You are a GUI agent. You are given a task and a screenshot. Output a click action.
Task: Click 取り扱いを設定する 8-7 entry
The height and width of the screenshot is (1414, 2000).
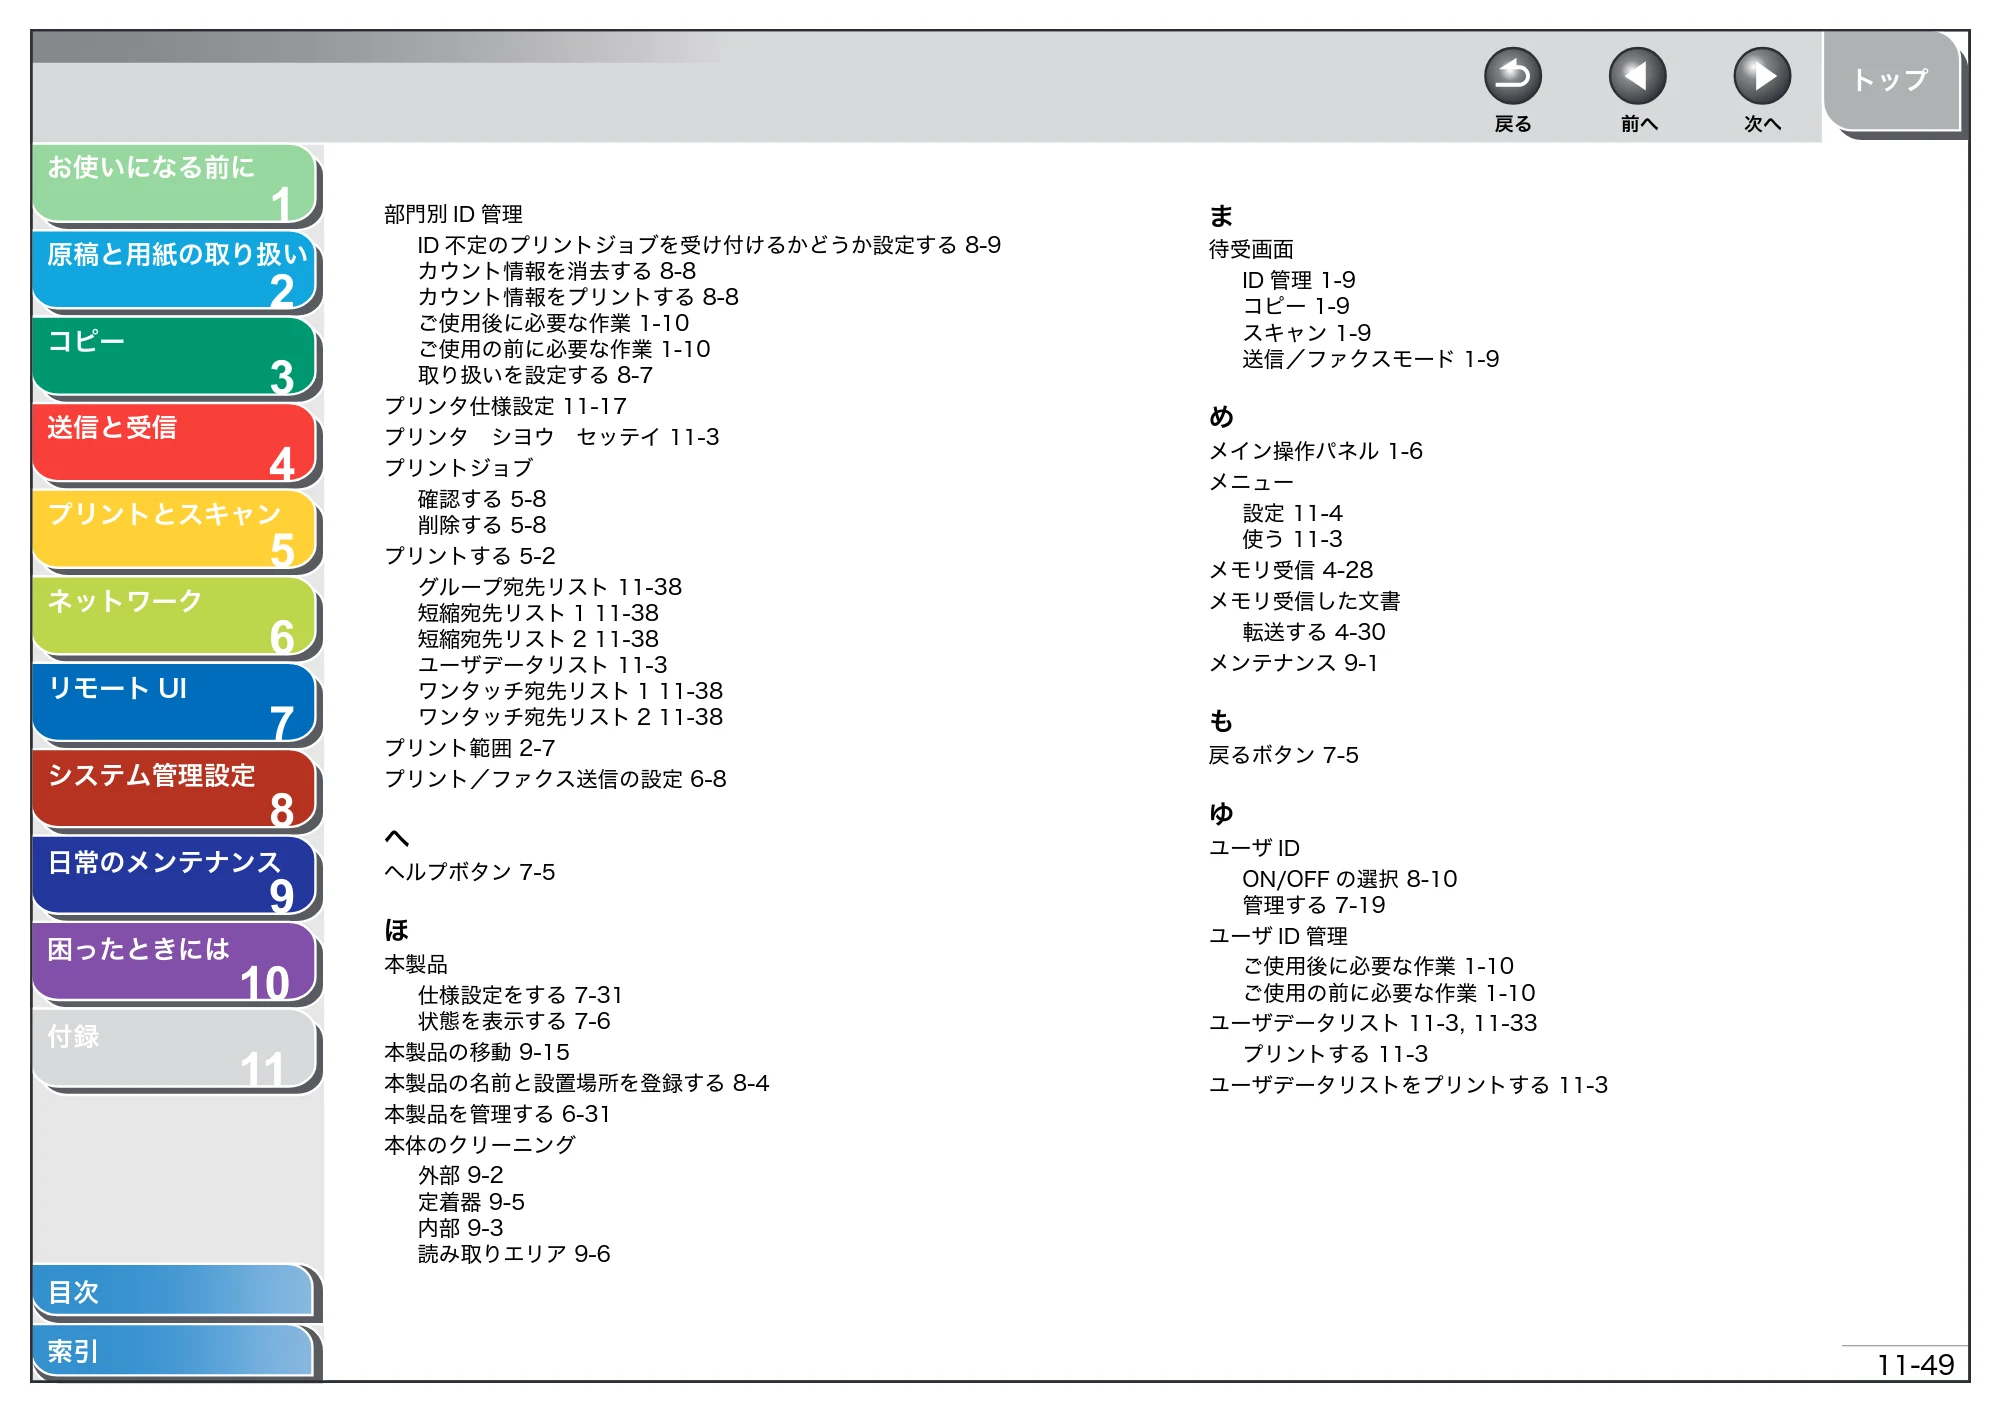point(535,375)
